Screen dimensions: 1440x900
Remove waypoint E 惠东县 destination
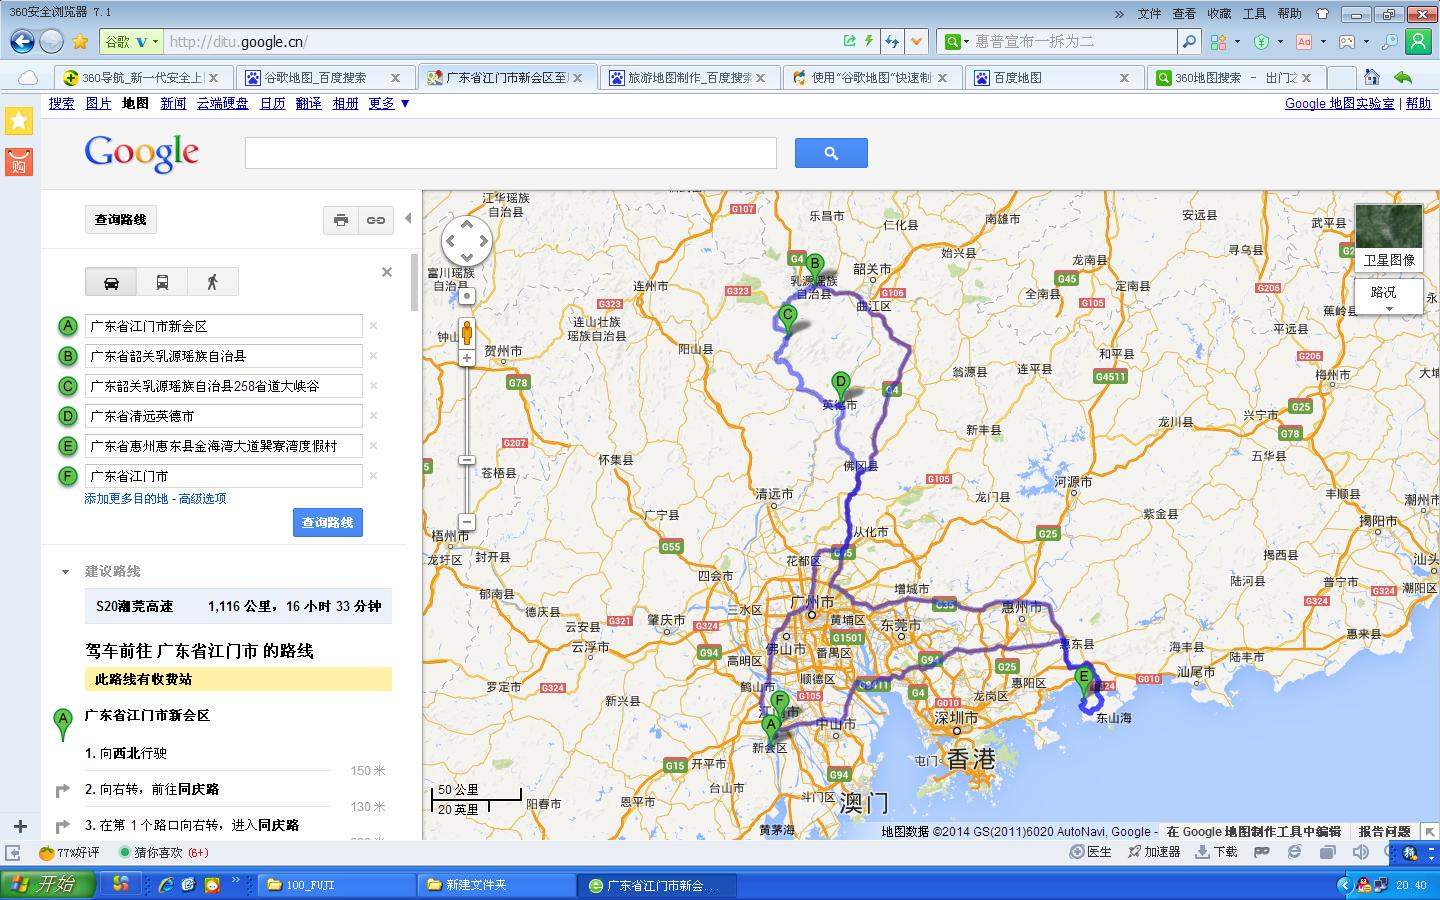pos(373,446)
